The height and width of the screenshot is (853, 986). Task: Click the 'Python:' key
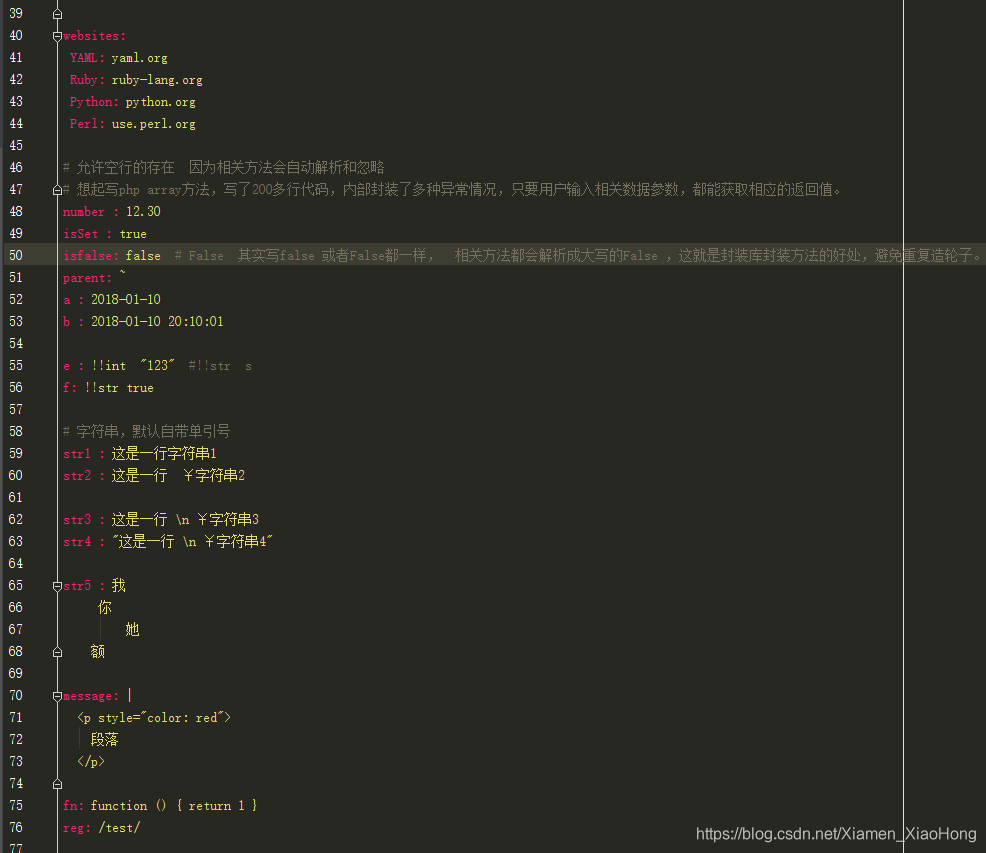(x=94, y=102)
